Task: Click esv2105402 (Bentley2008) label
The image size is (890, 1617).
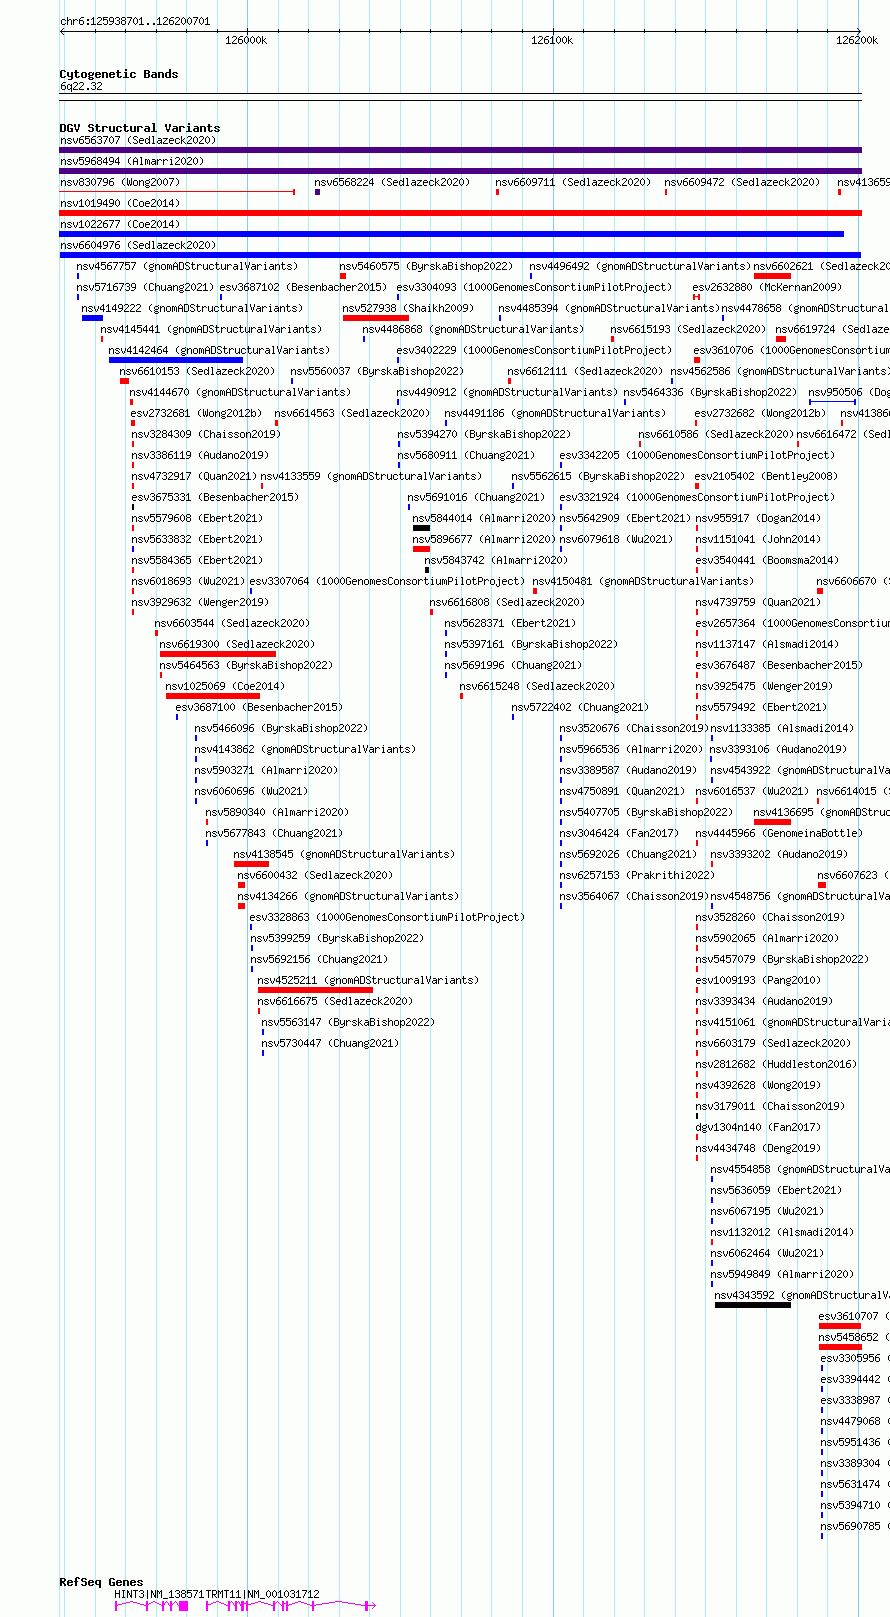Action: (766, 476)
